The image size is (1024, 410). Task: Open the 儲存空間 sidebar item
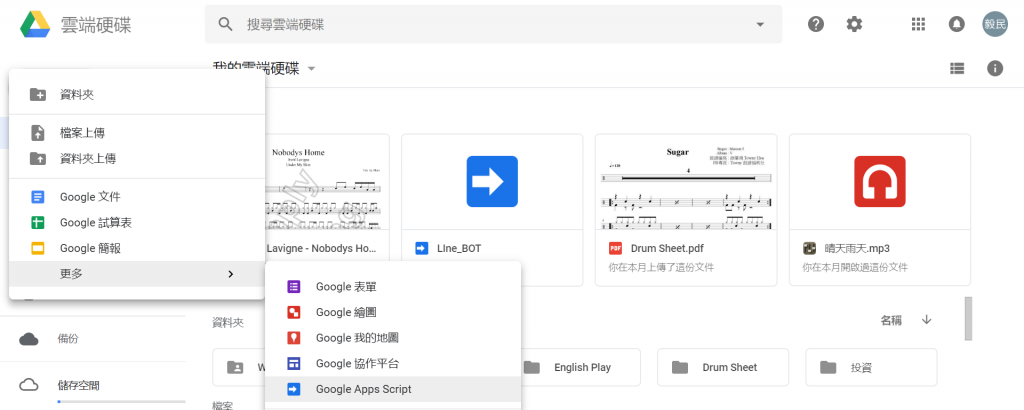point(93,385)
